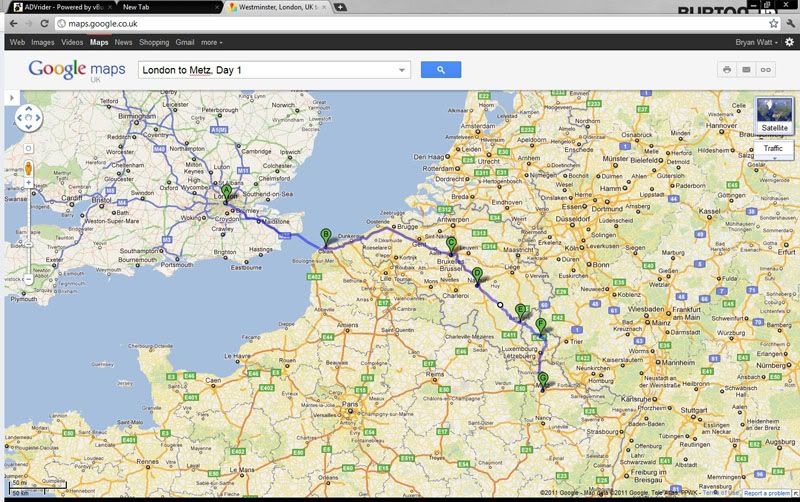This screenshot has width=800, height=502.
Task: Go back with the browser back arrow
Action: [x=14, y=23]
